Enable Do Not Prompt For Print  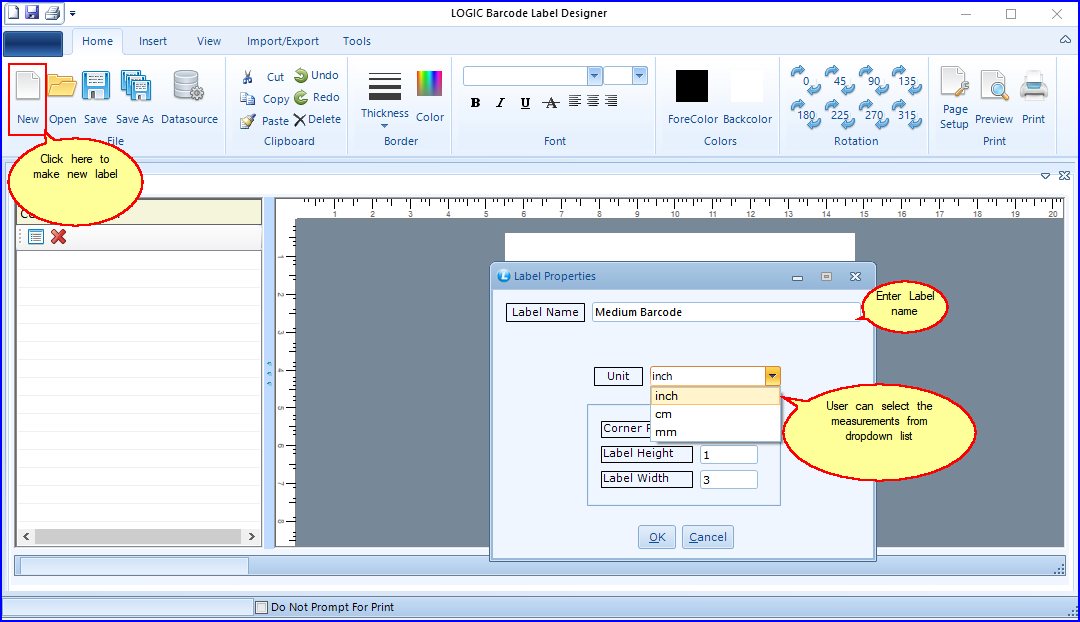pos(262,608)
